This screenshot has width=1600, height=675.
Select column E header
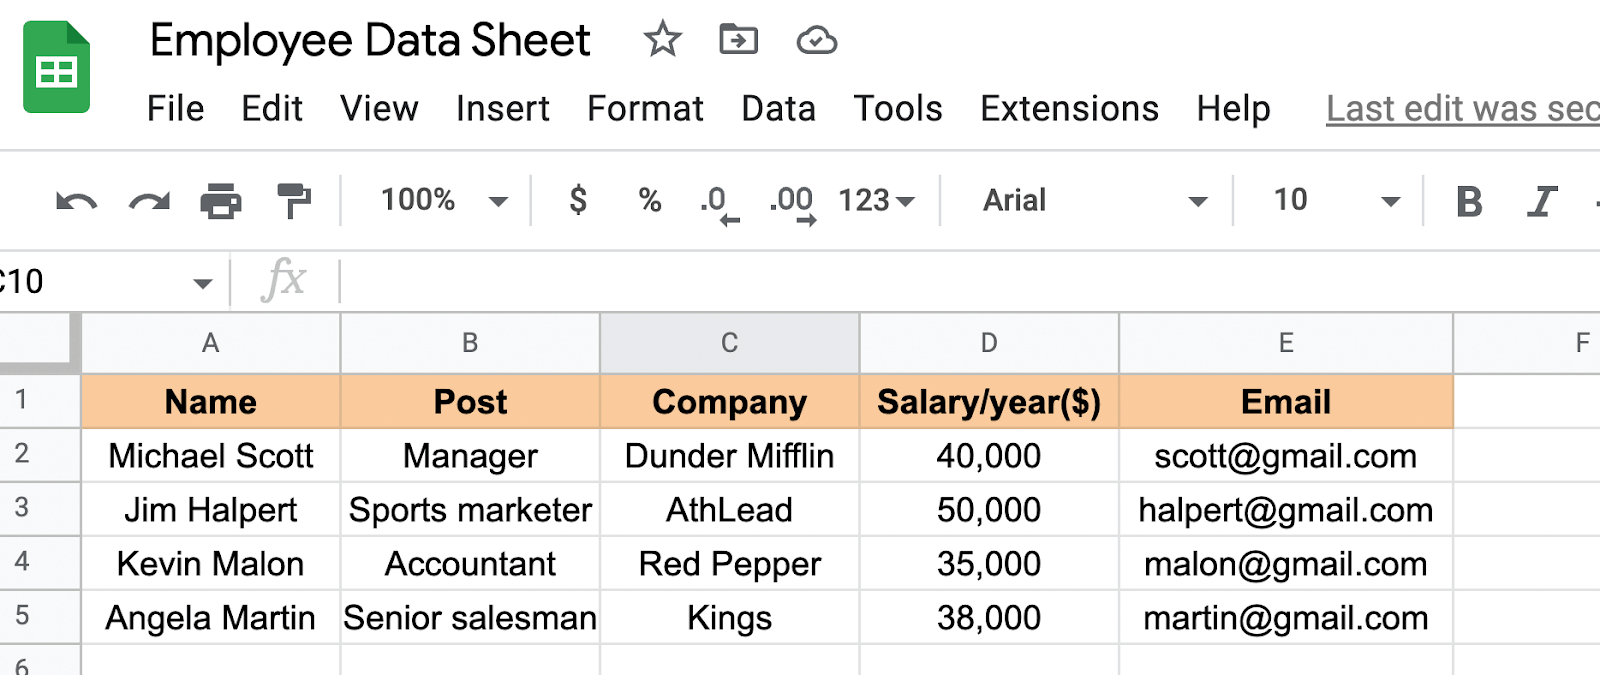tap(1286, 343)
